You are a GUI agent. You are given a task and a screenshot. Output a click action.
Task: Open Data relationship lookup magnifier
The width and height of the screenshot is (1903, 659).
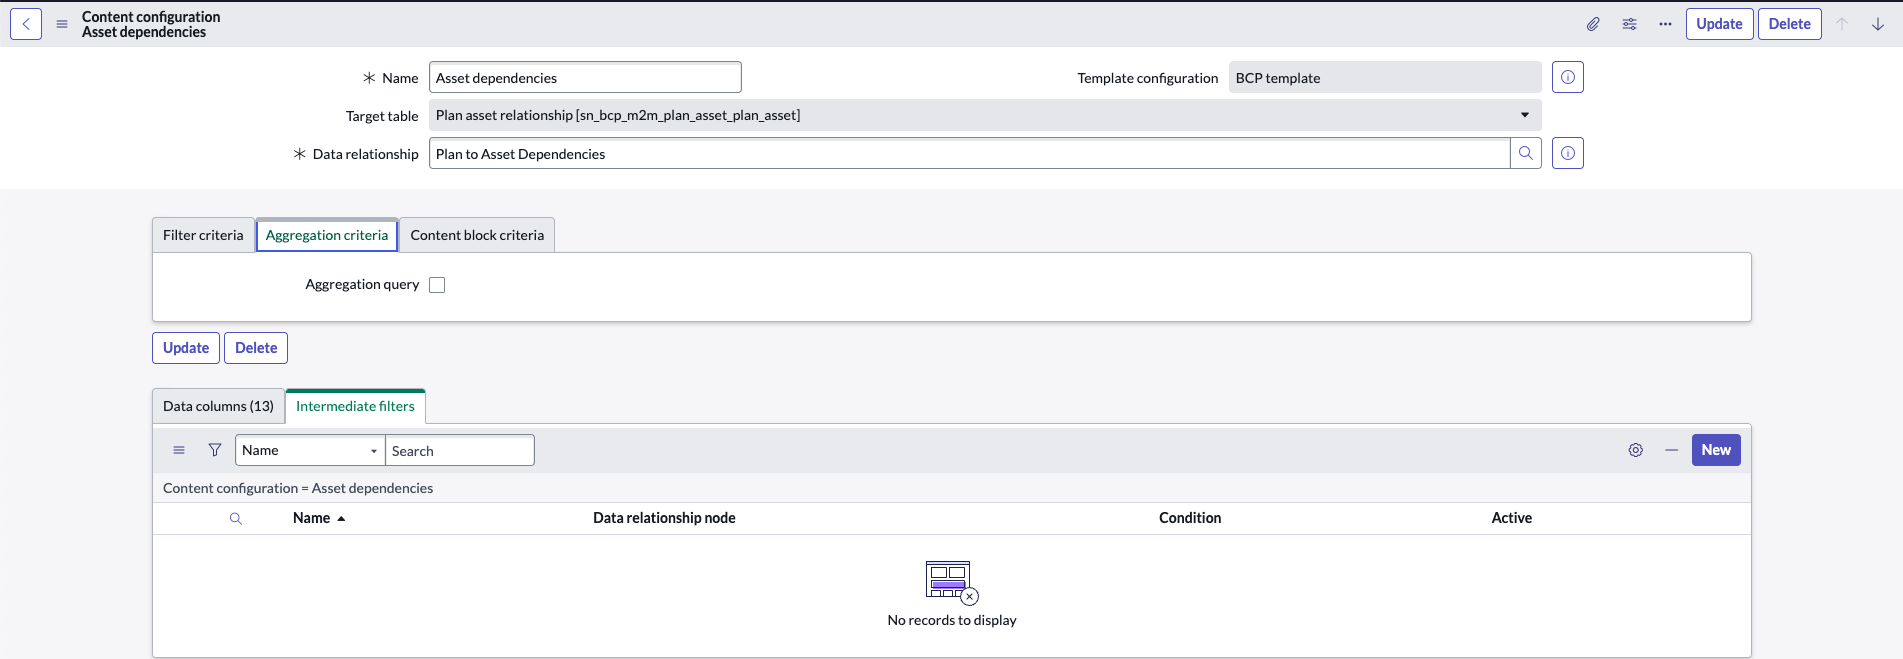click(x=1526, y=153)
